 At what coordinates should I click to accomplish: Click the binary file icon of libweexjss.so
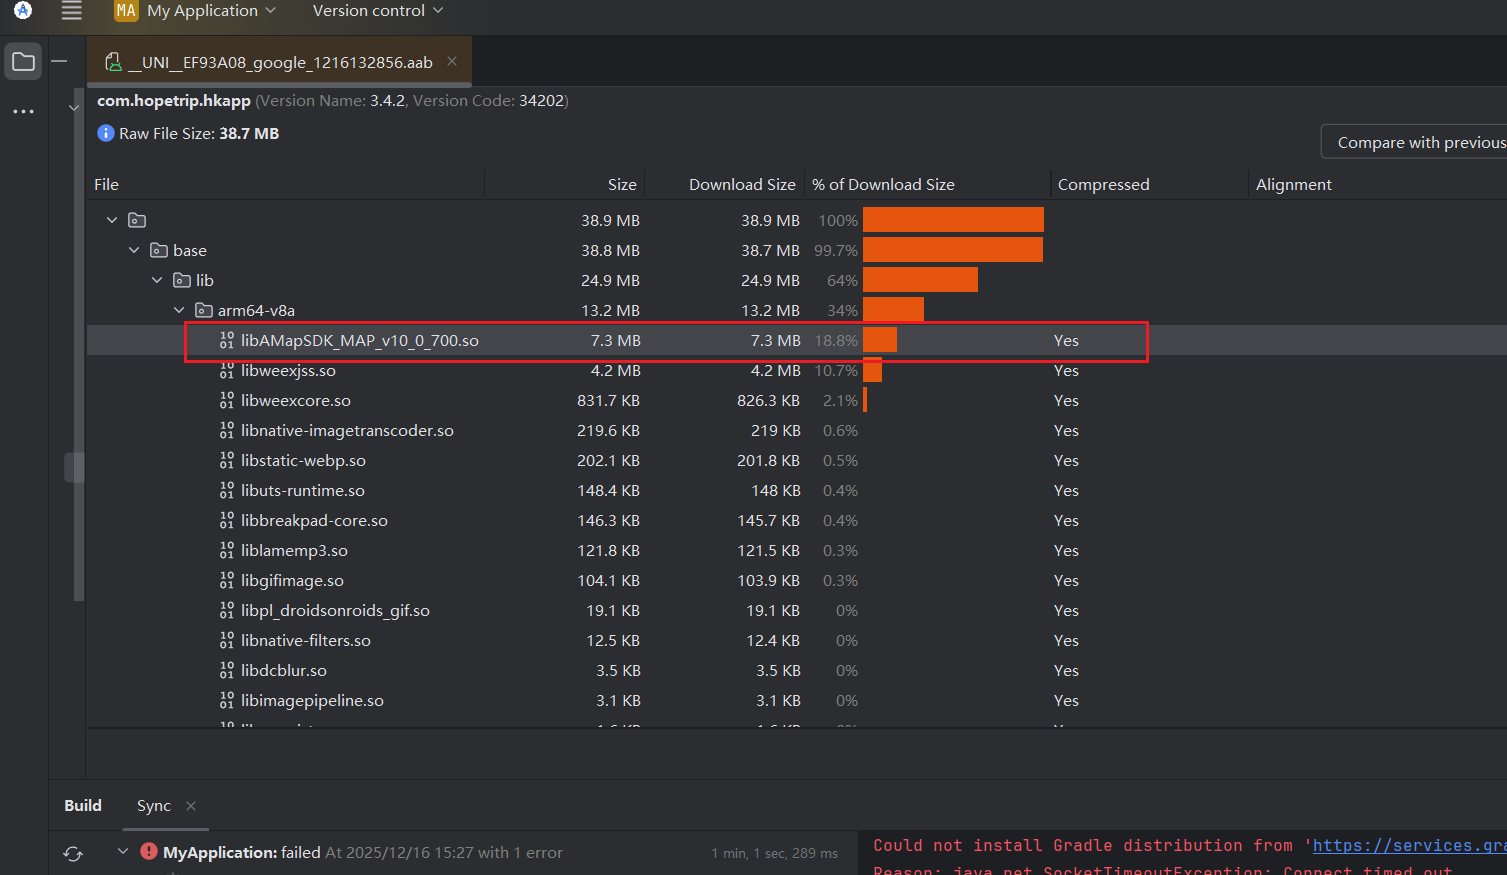coord(227,371)
